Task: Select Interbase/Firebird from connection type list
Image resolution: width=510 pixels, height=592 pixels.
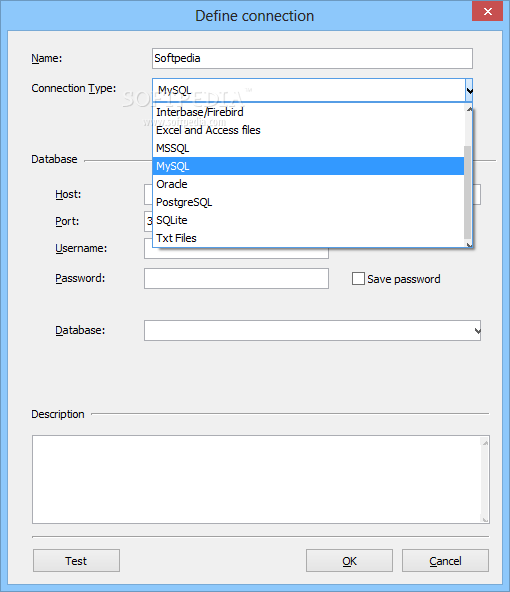Action: 308,112
